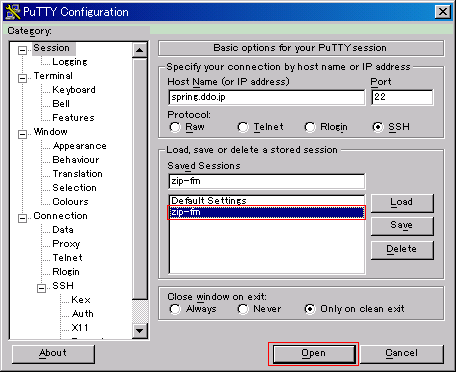Open the Telnet category in tree
The image size is (456, 372).
coord(67,258)
